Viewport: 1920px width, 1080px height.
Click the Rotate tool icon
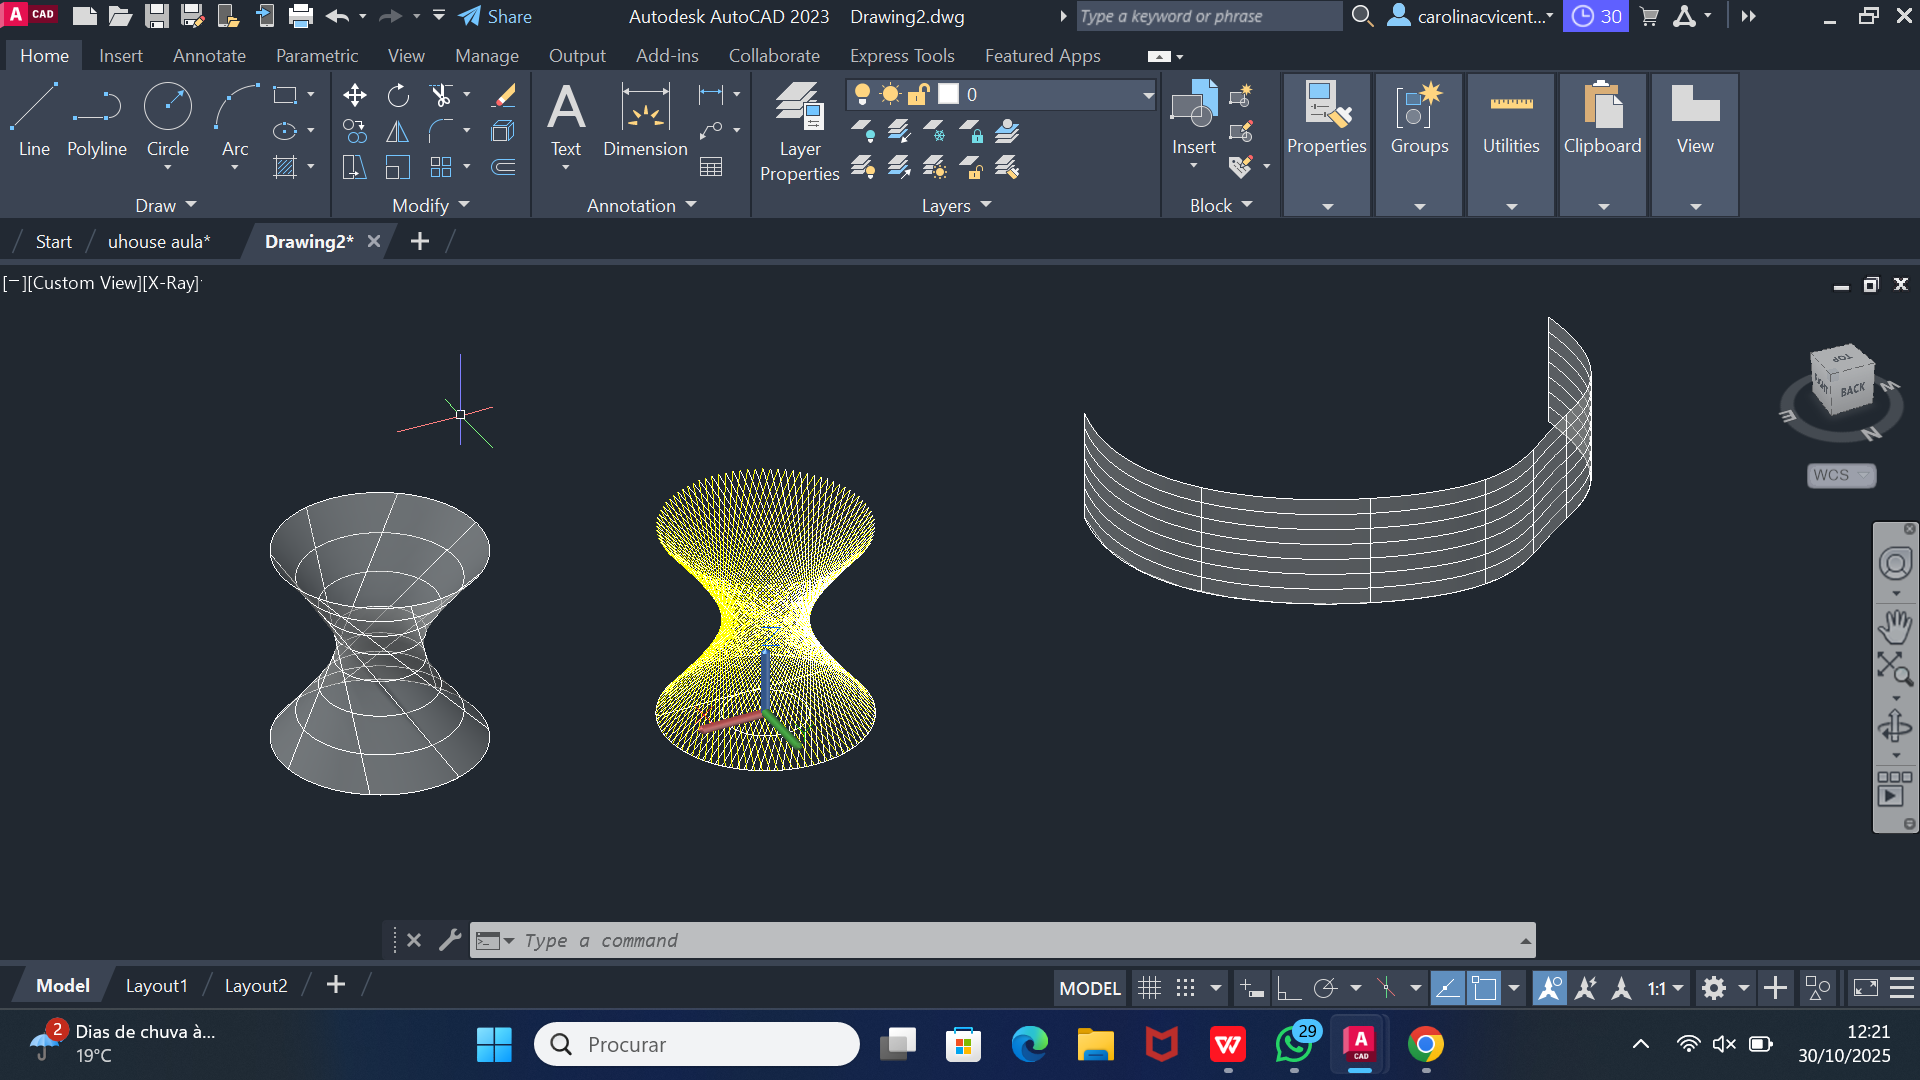click(x=398, y=95)
